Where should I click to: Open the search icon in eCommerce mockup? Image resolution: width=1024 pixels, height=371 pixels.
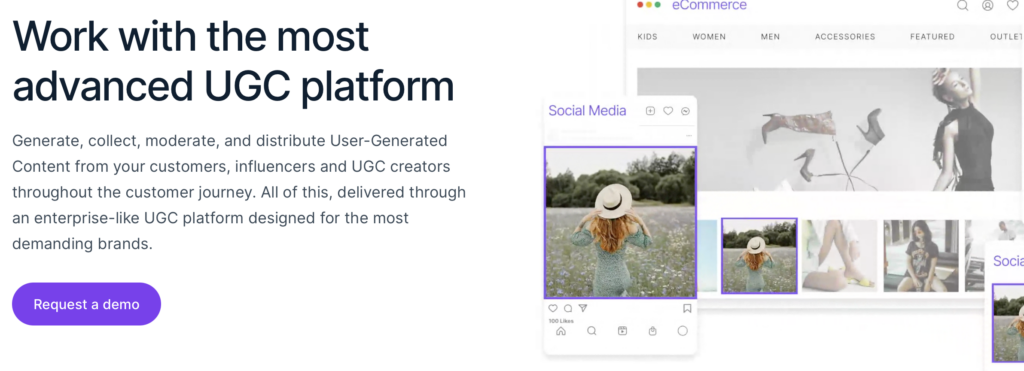tap(963, 5)
